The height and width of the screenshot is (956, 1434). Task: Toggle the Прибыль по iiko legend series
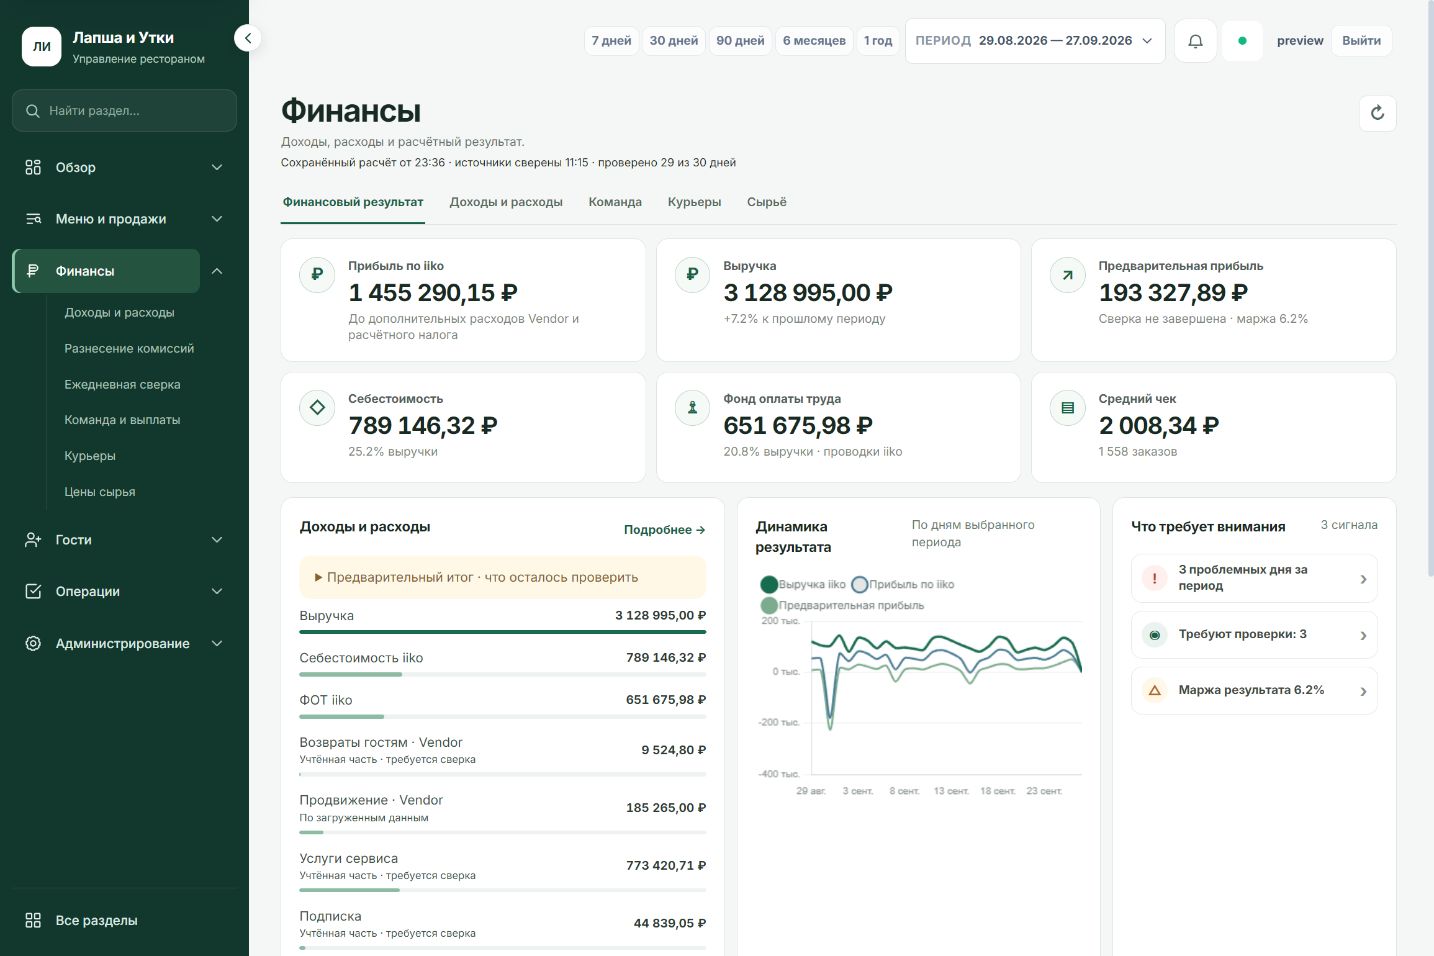(x=903, y=584)
